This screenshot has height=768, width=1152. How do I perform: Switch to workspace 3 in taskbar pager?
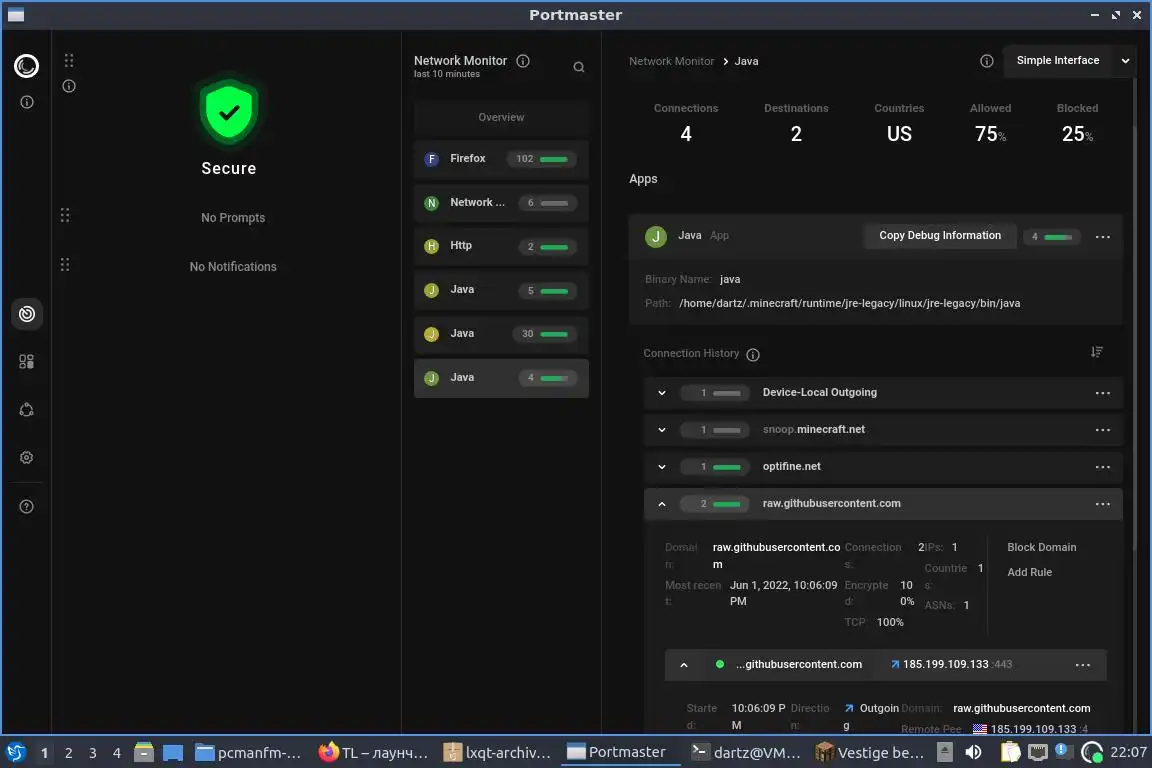tap(93, 753)
